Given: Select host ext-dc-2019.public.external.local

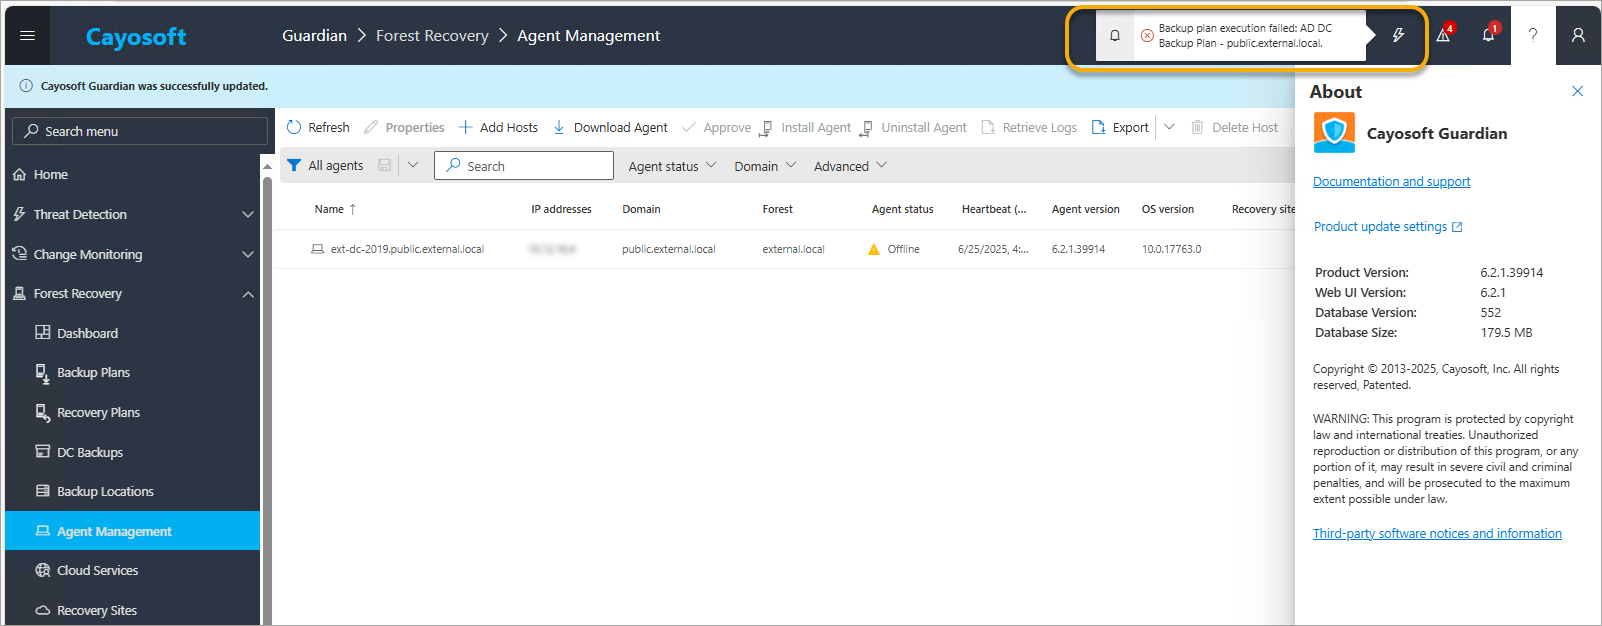Looking at the screenshot, I should coord(407,249).
